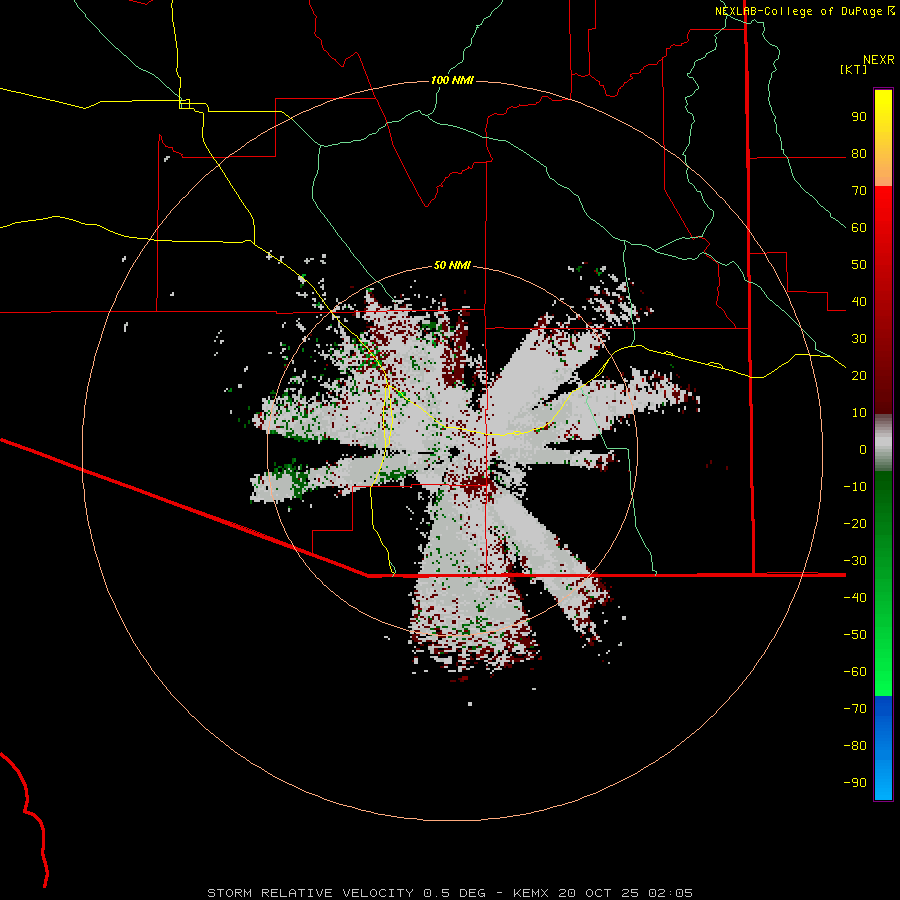Viewport: 900px width, 900px height.
Task: Click the 10 value on the velocity scale
Action: point(859,413)
